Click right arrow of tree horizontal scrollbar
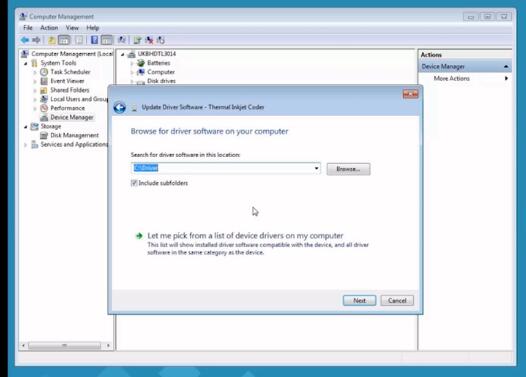The height and width of the screenshot is (377, 526). tap(108, 345)
